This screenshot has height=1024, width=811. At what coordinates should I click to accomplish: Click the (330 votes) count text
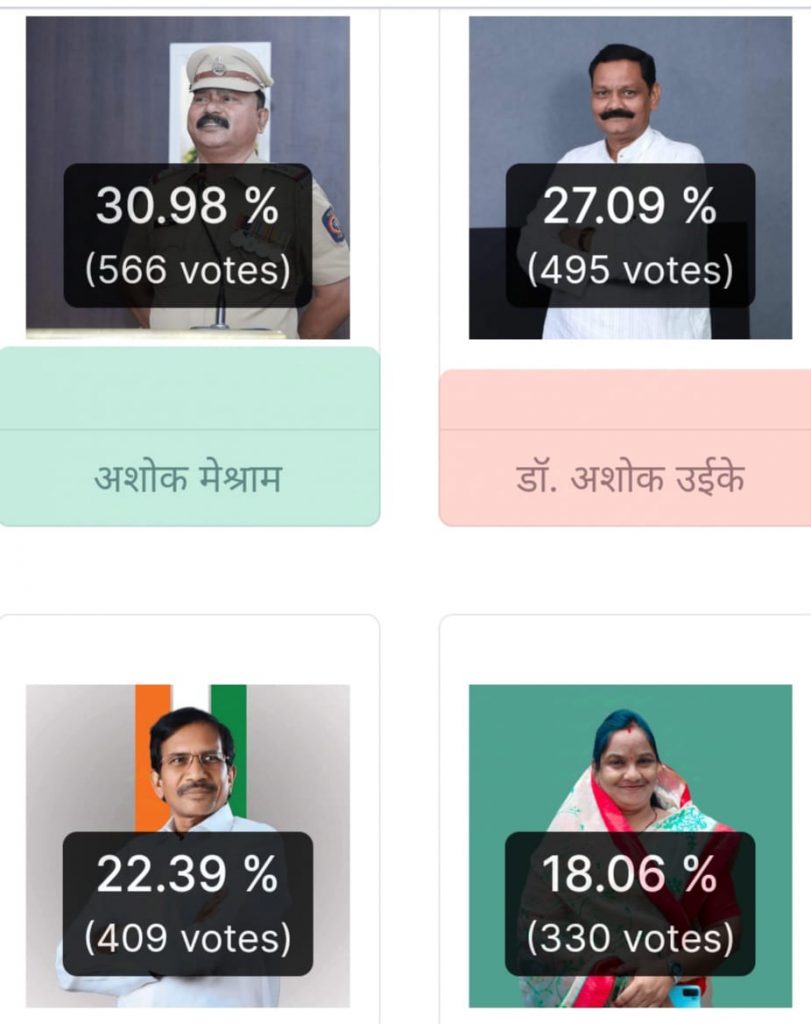(x=630, y=938)
